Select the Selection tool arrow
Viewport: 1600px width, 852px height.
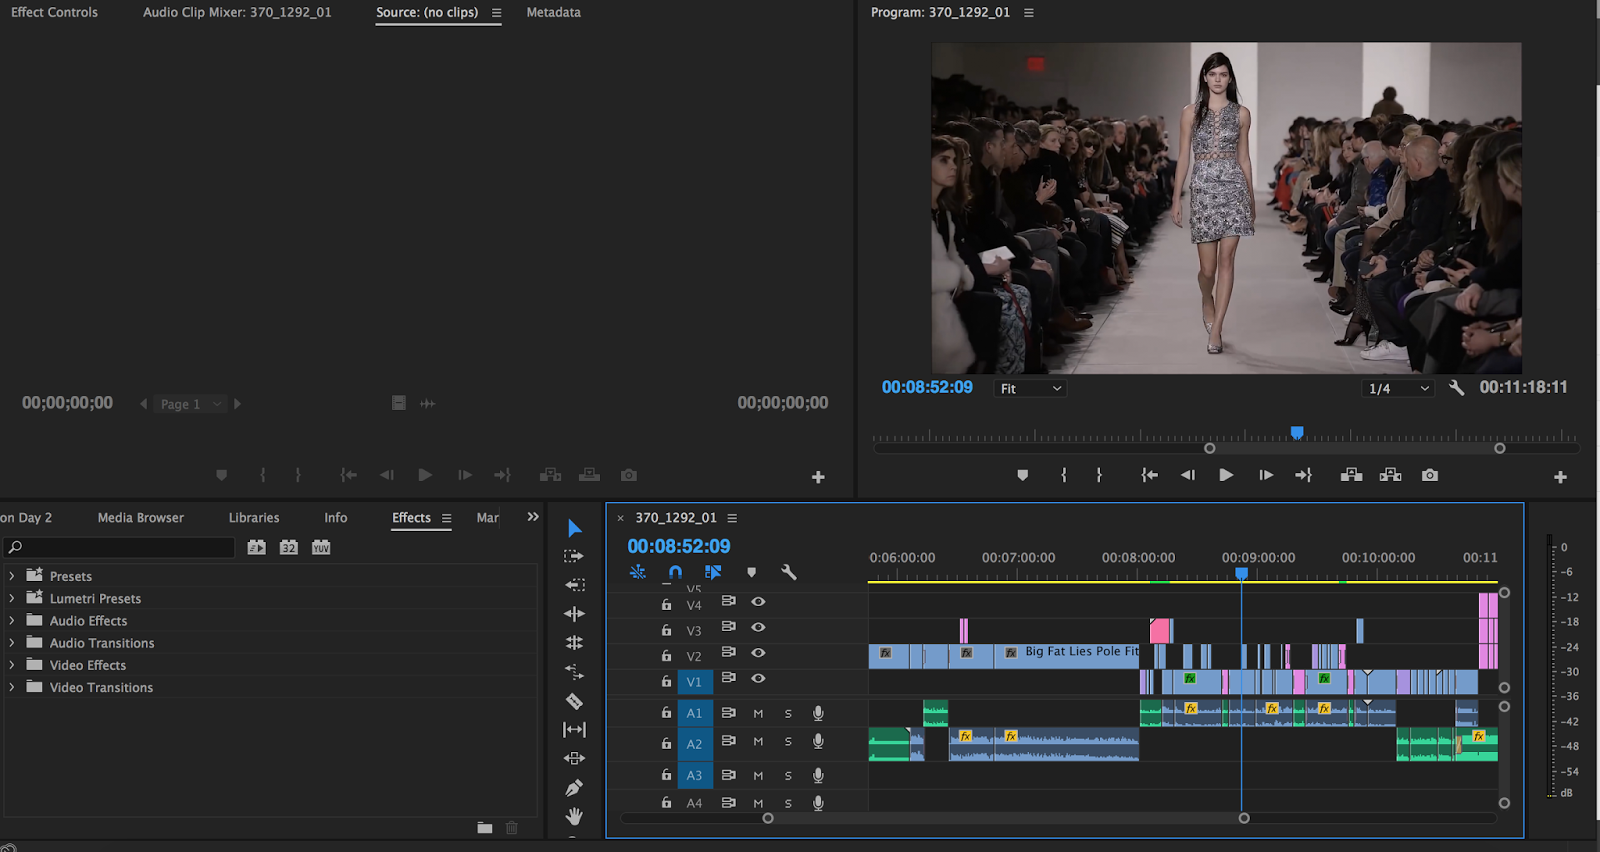574,528
